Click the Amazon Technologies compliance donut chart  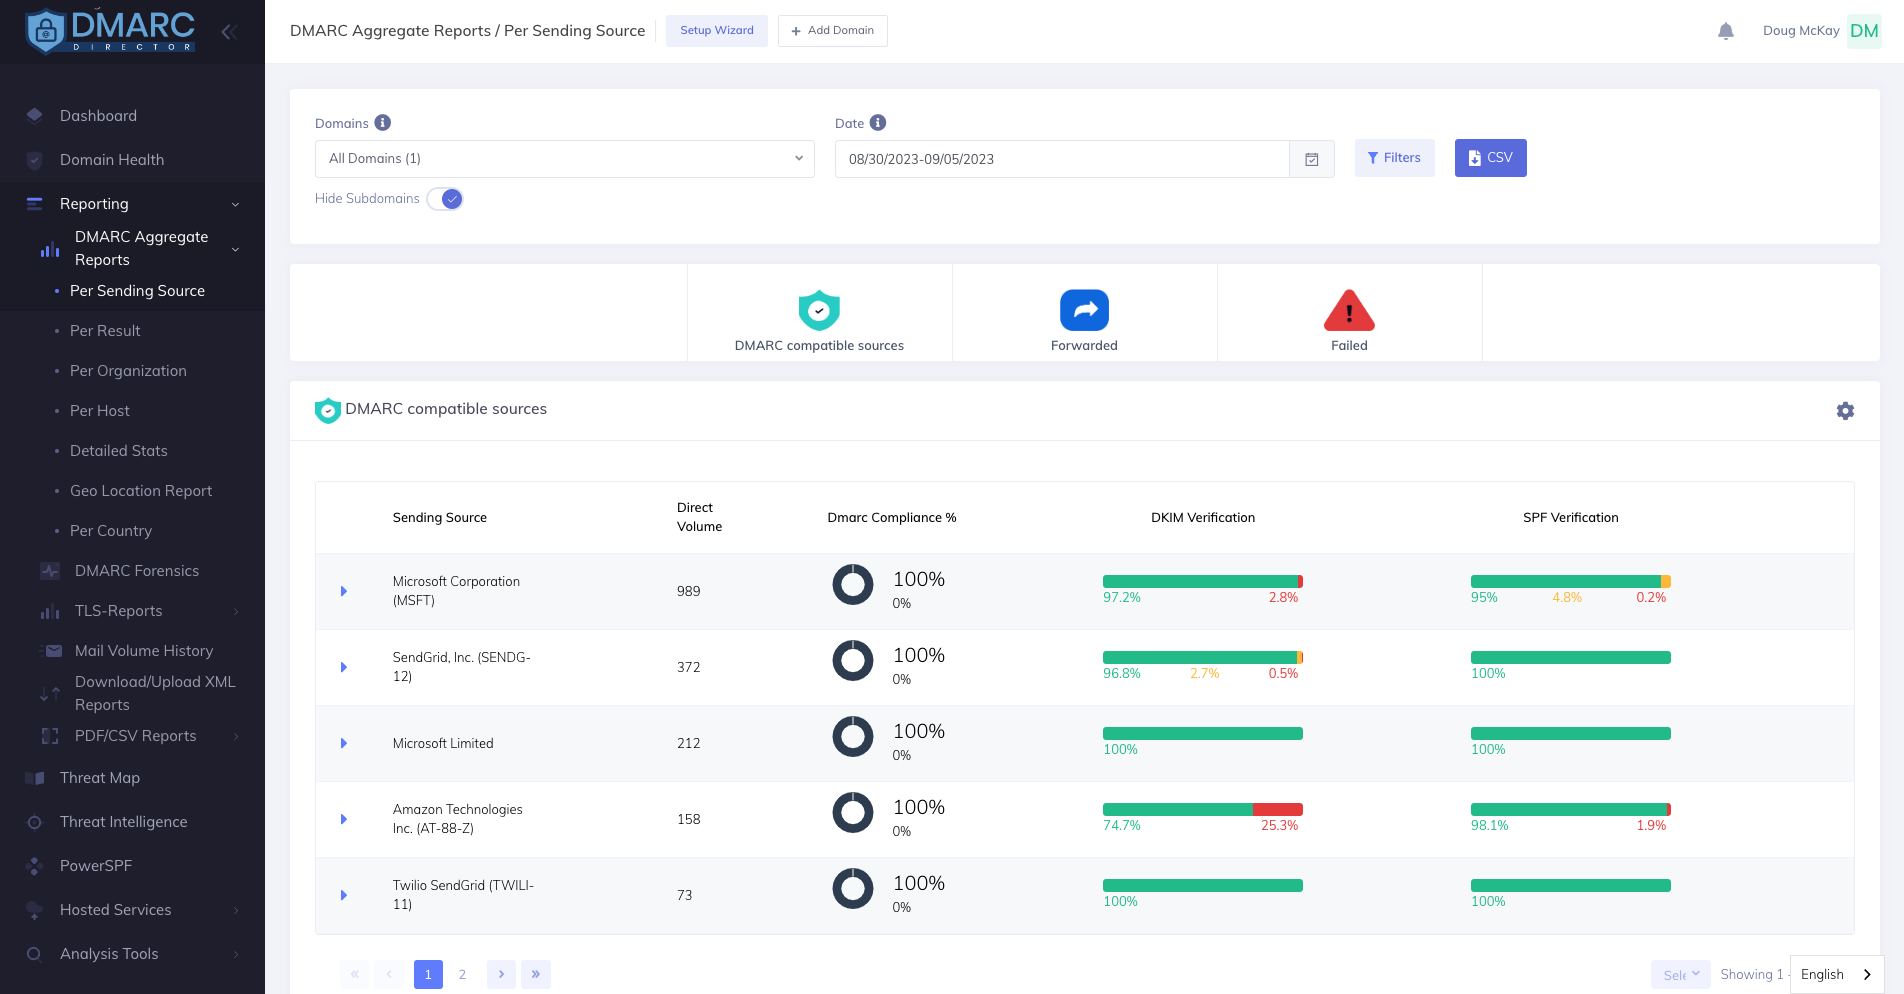(853, 812)
